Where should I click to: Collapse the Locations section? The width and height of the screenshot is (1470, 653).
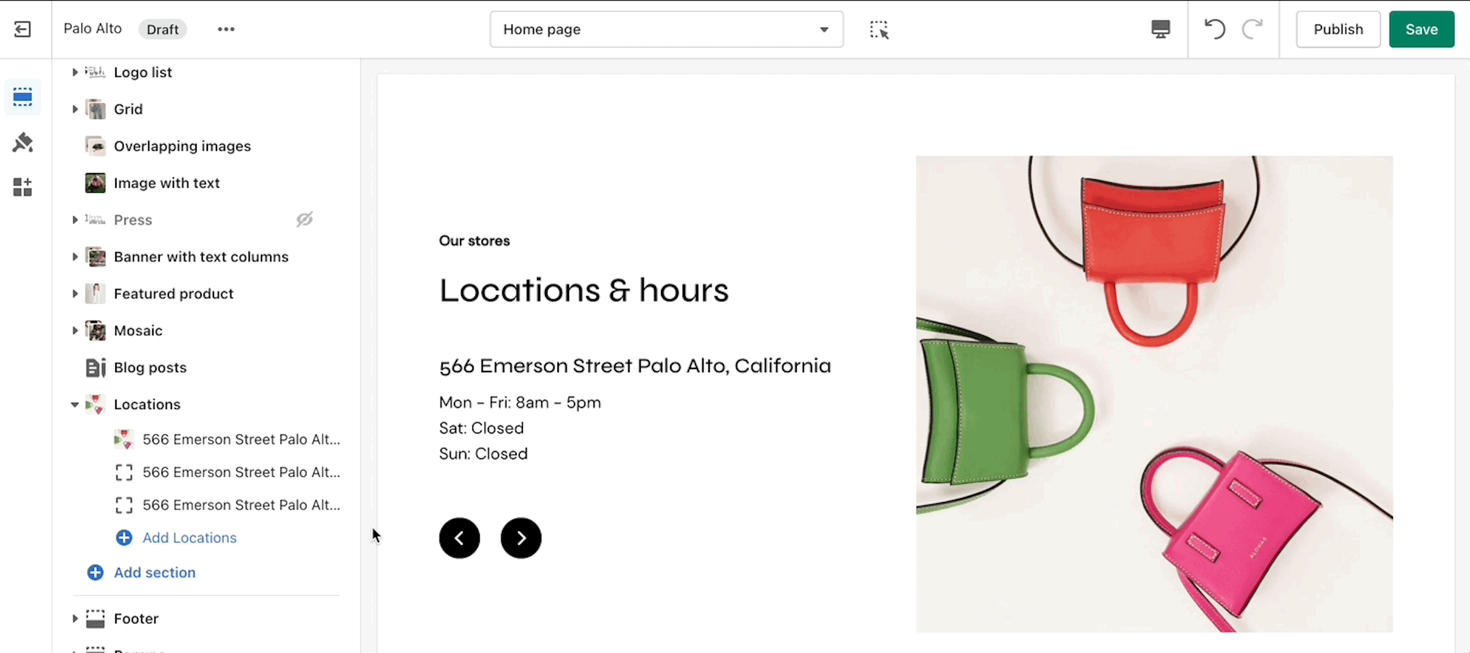coord(75,405)
